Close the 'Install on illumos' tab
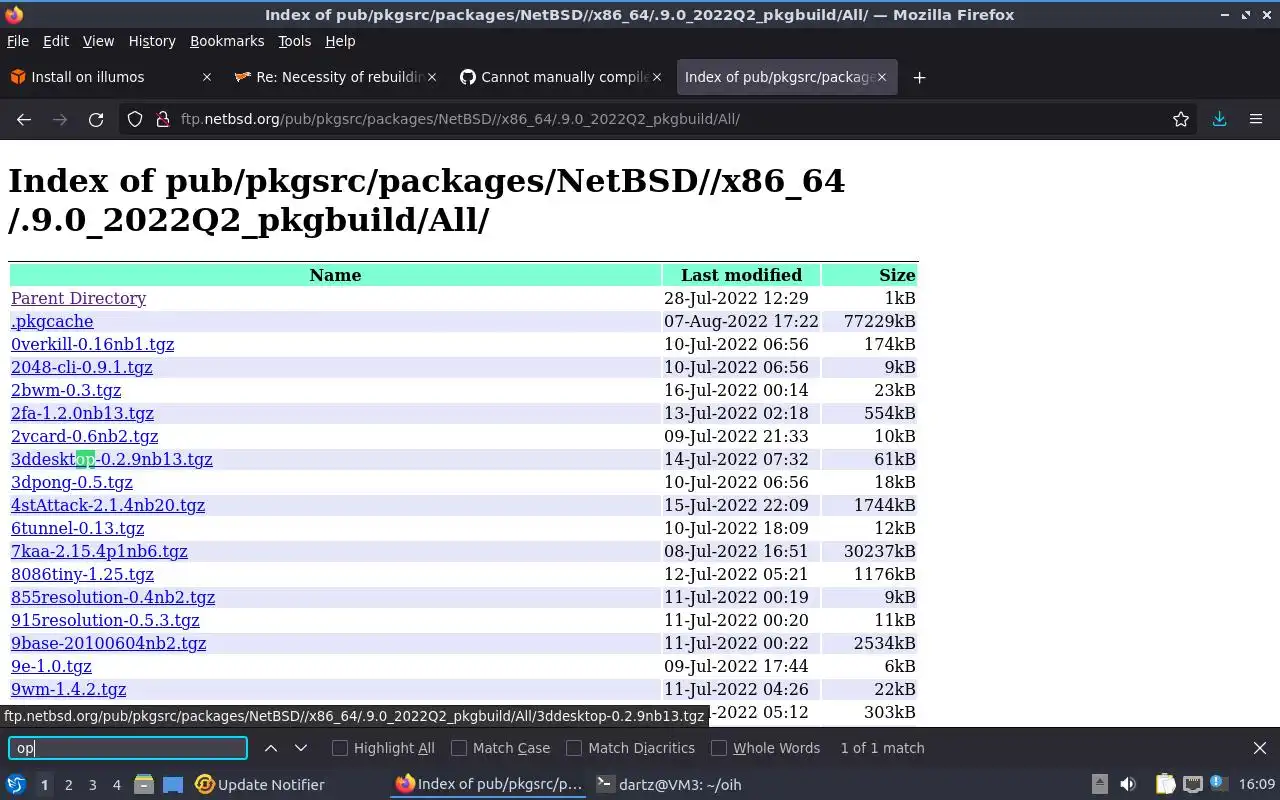 click(x=207, y=77)
